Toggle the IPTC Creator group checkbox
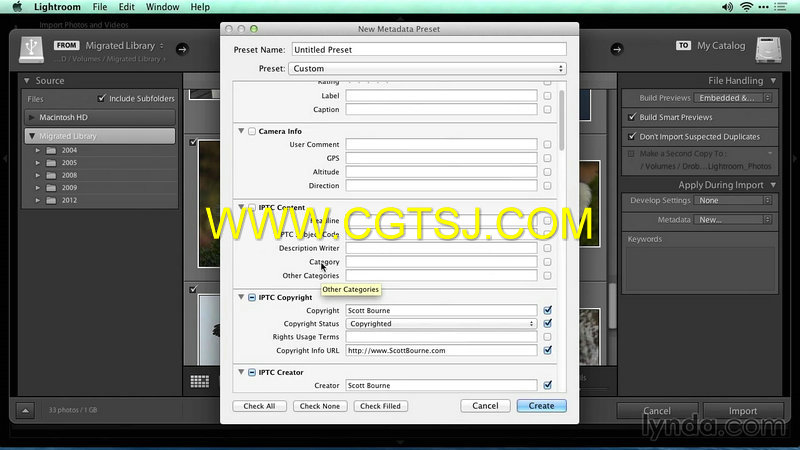This screenshot has width=800, height=450. click(252, 372)
